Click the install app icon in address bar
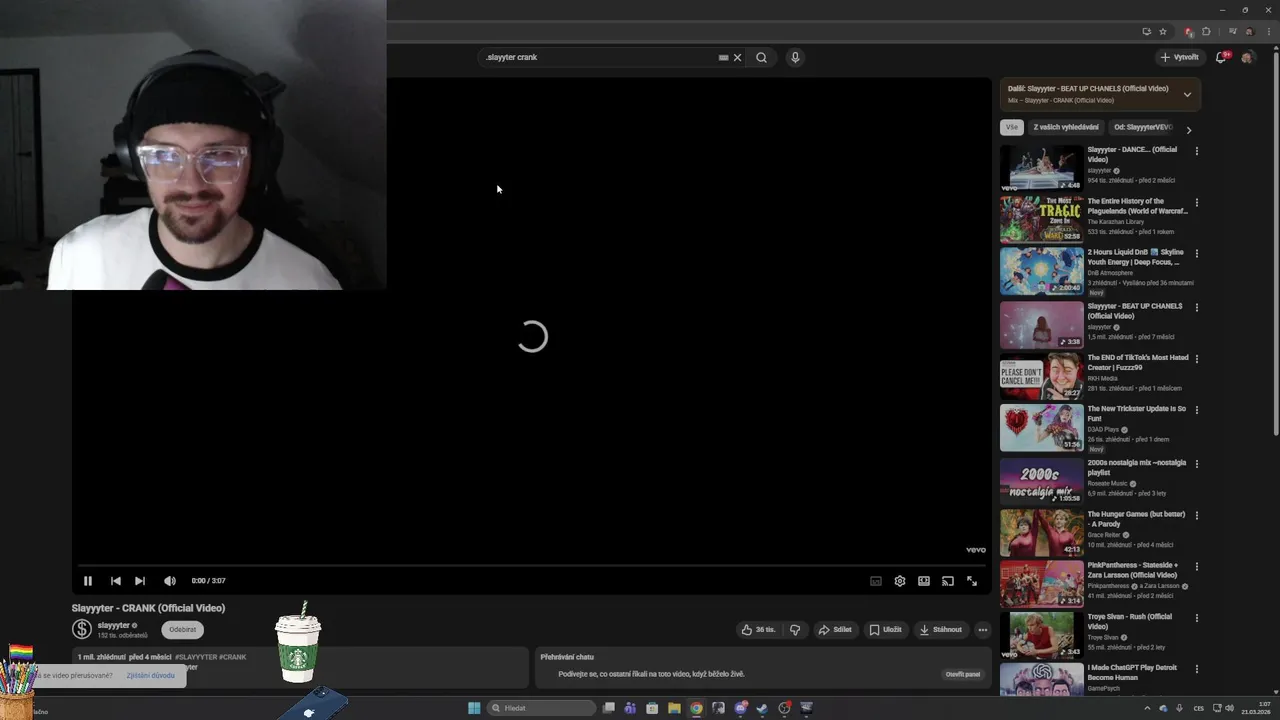The height and width of the screenshot is (720, 1280). coord(1146,32)
